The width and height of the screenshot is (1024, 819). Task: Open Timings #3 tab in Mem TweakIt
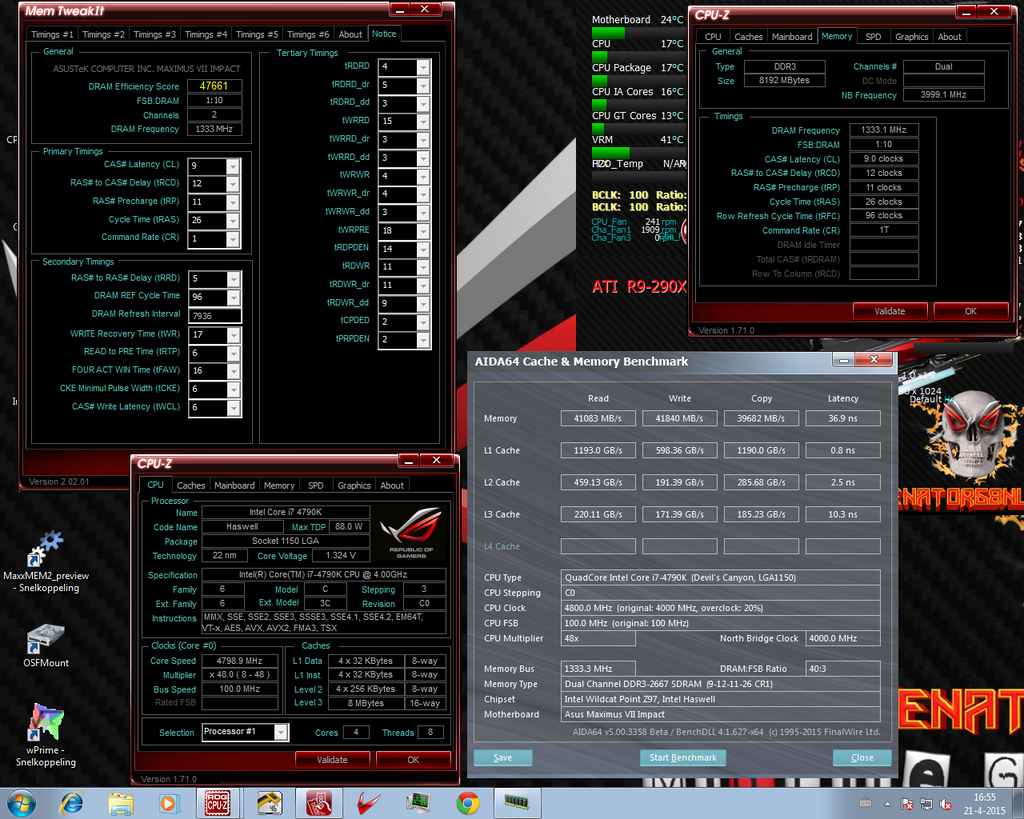click(154, 35)
